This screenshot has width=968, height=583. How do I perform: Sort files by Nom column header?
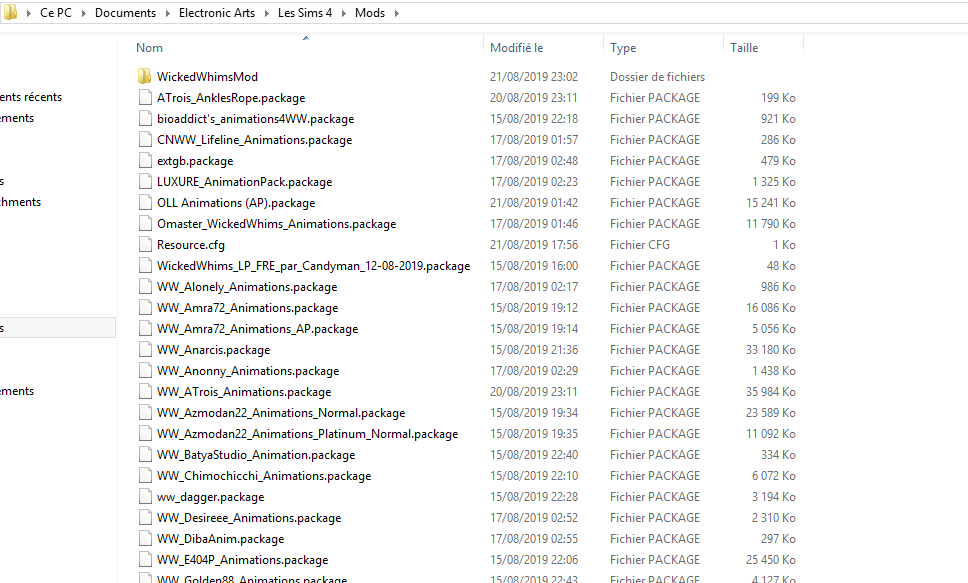(150, 48)
